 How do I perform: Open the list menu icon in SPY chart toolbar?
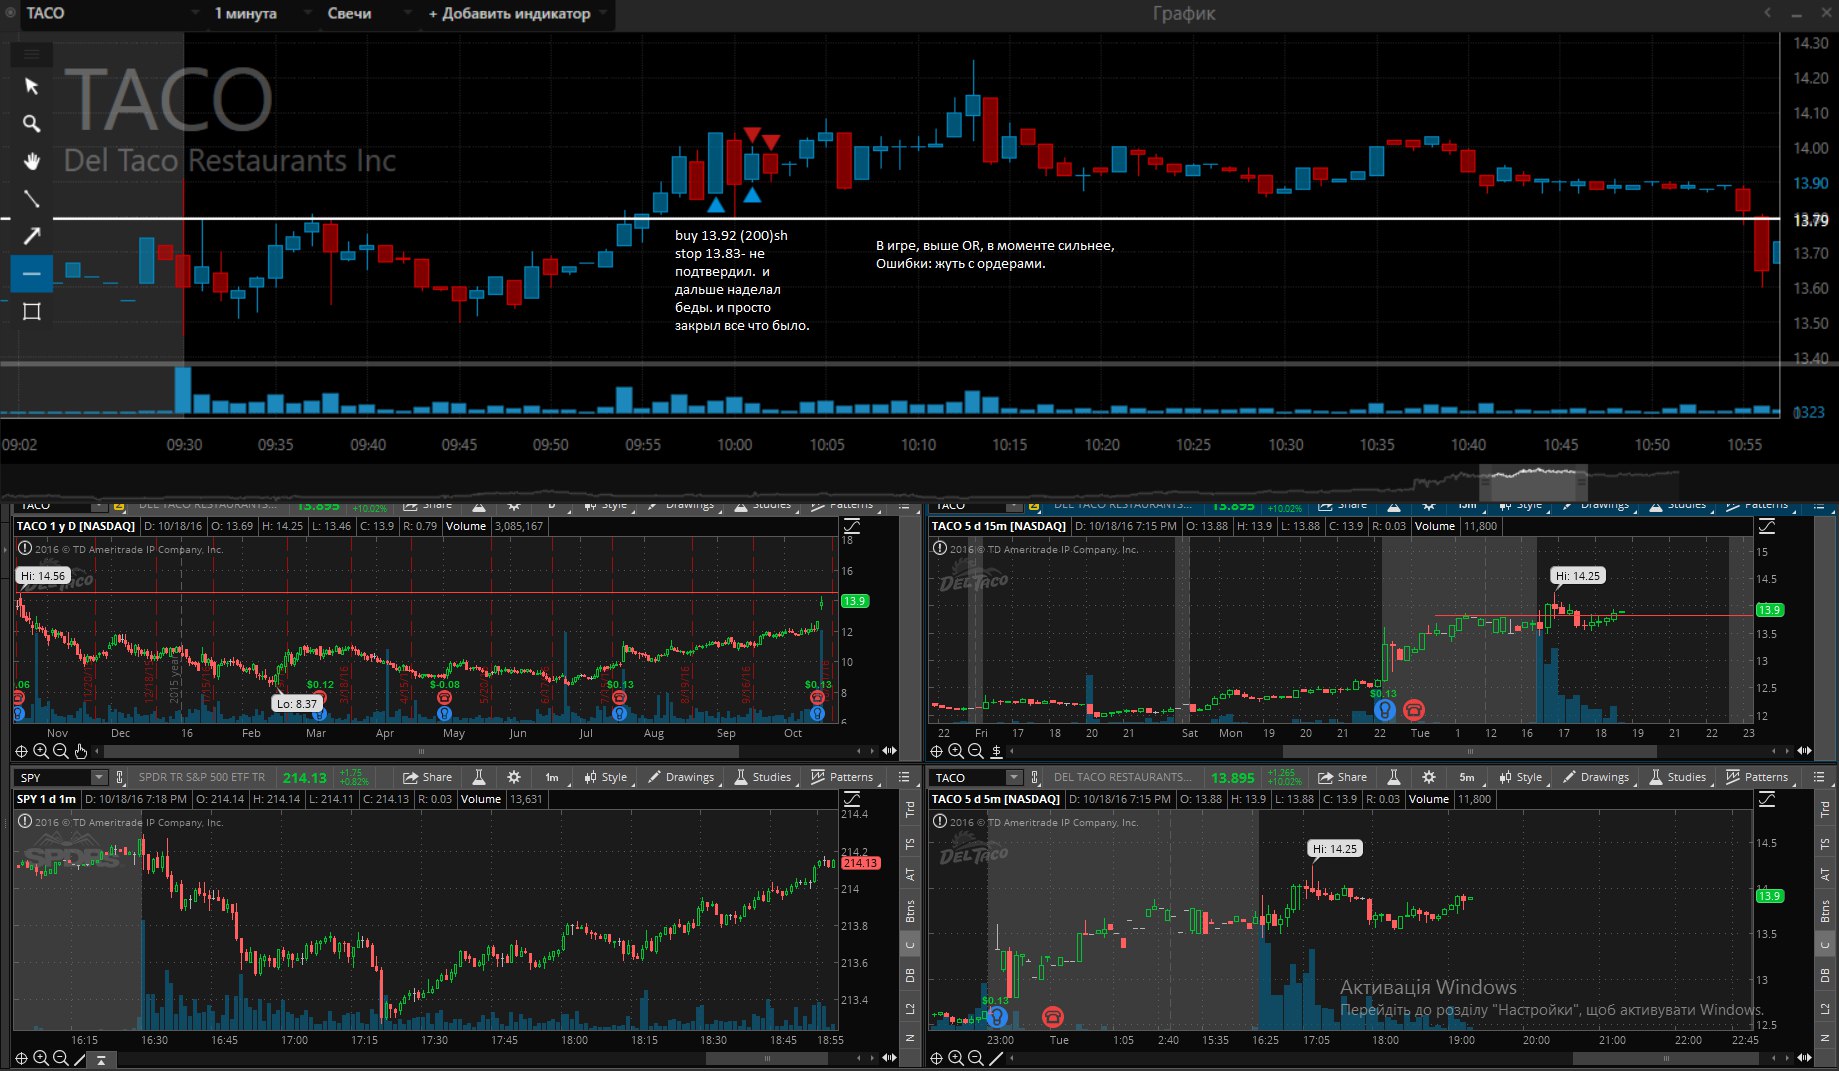904,777
